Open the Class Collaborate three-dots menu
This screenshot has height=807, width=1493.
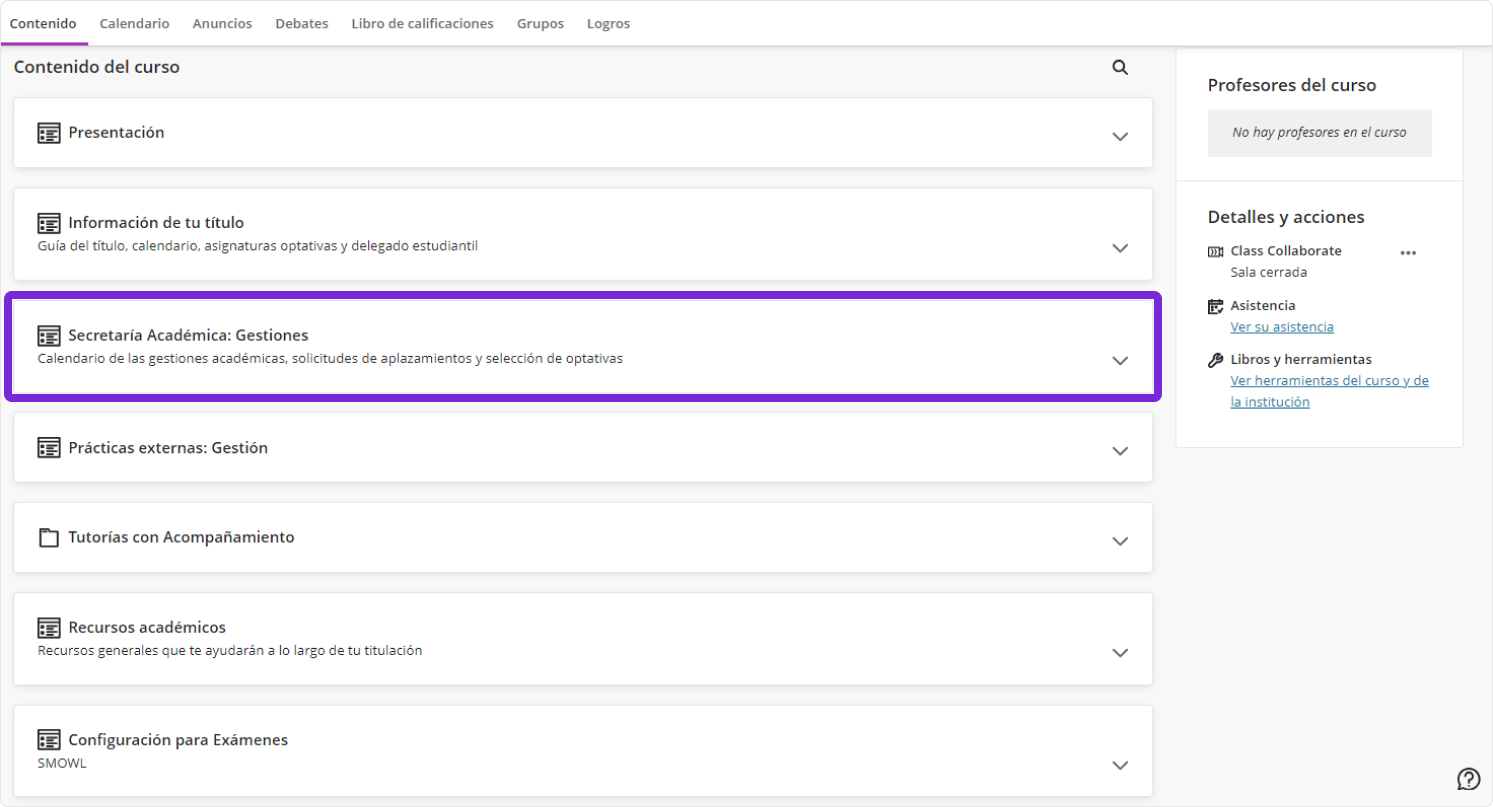coord(1408,253)
